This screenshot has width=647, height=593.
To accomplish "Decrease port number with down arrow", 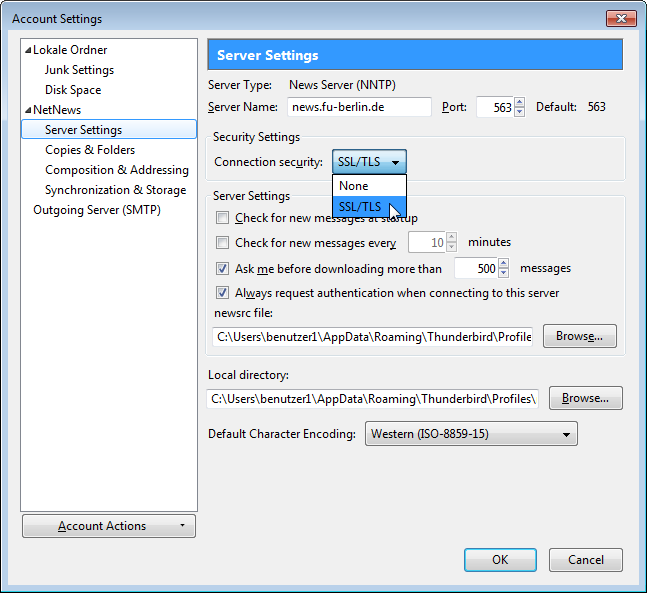I will pyautogui.click(x=520, y=112).
